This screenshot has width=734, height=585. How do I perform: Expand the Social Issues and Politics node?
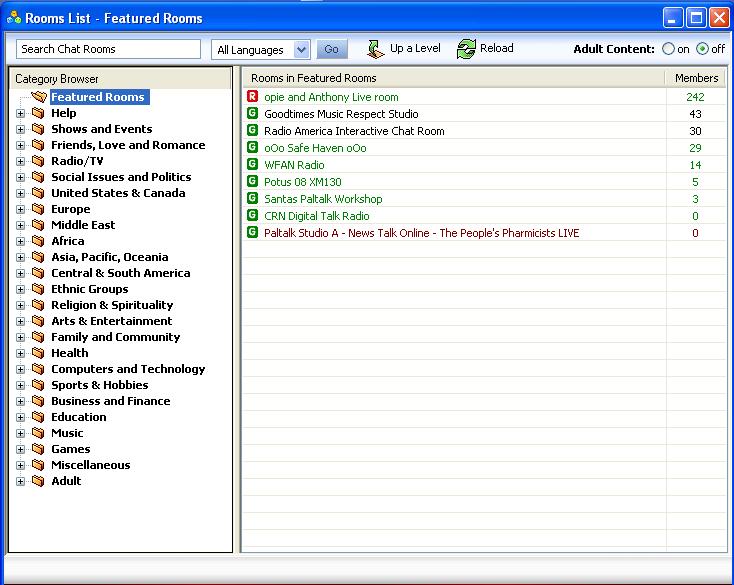tap(20, 177)
